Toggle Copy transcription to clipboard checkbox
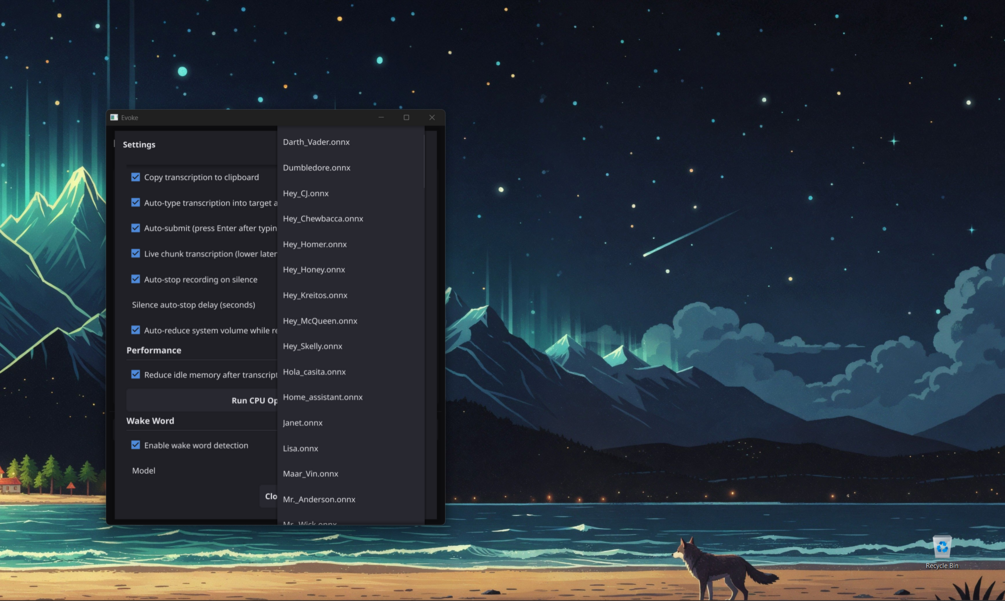This screenshot has height=601, width=1005. tap(135, 177)
